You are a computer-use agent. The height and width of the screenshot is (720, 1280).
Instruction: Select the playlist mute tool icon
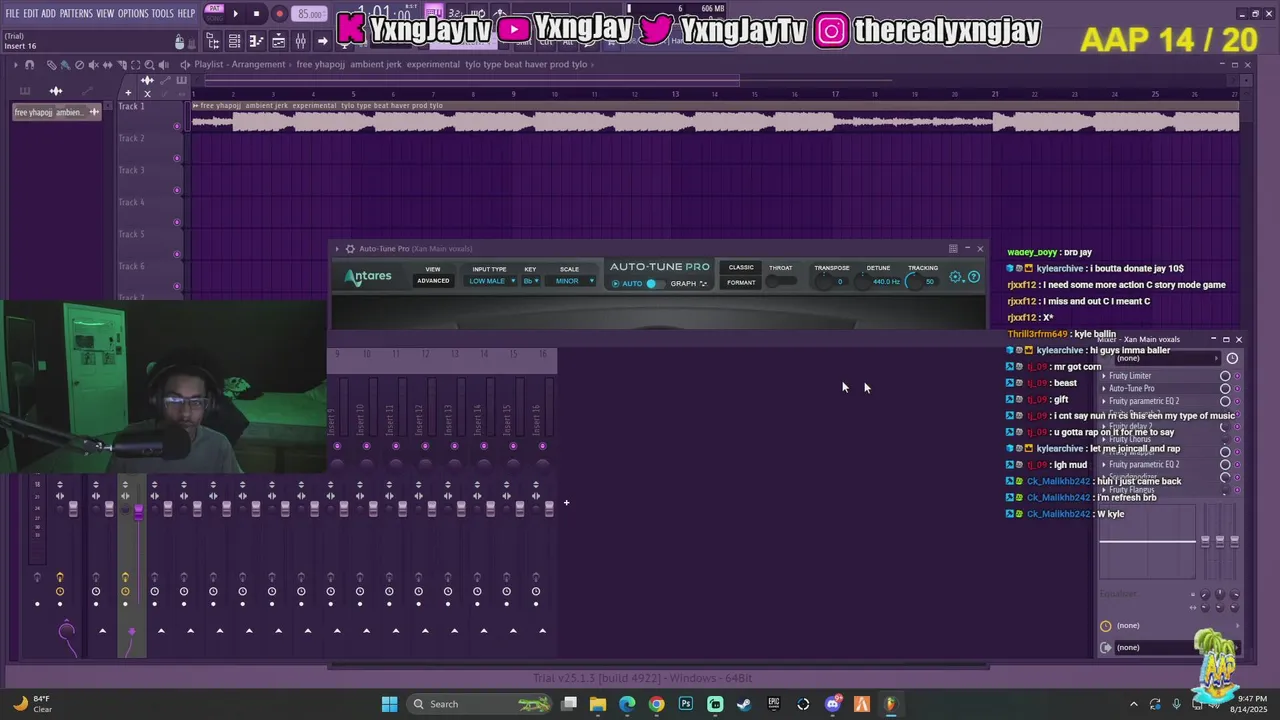pyautogui.click(x=94, y=65)
